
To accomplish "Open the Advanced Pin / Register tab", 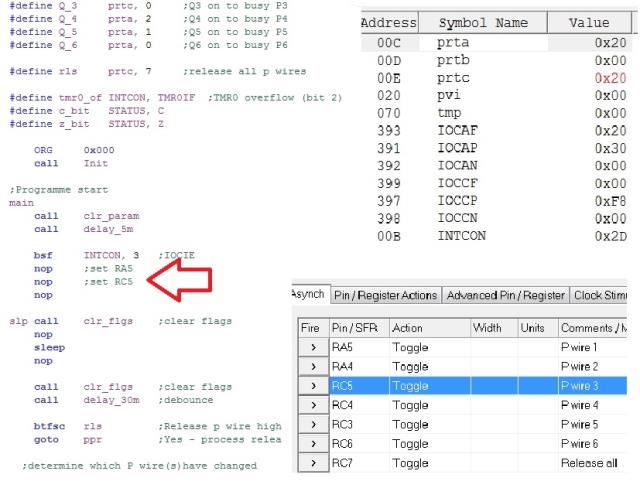I will pyautogui.click(x=505, y=295).
